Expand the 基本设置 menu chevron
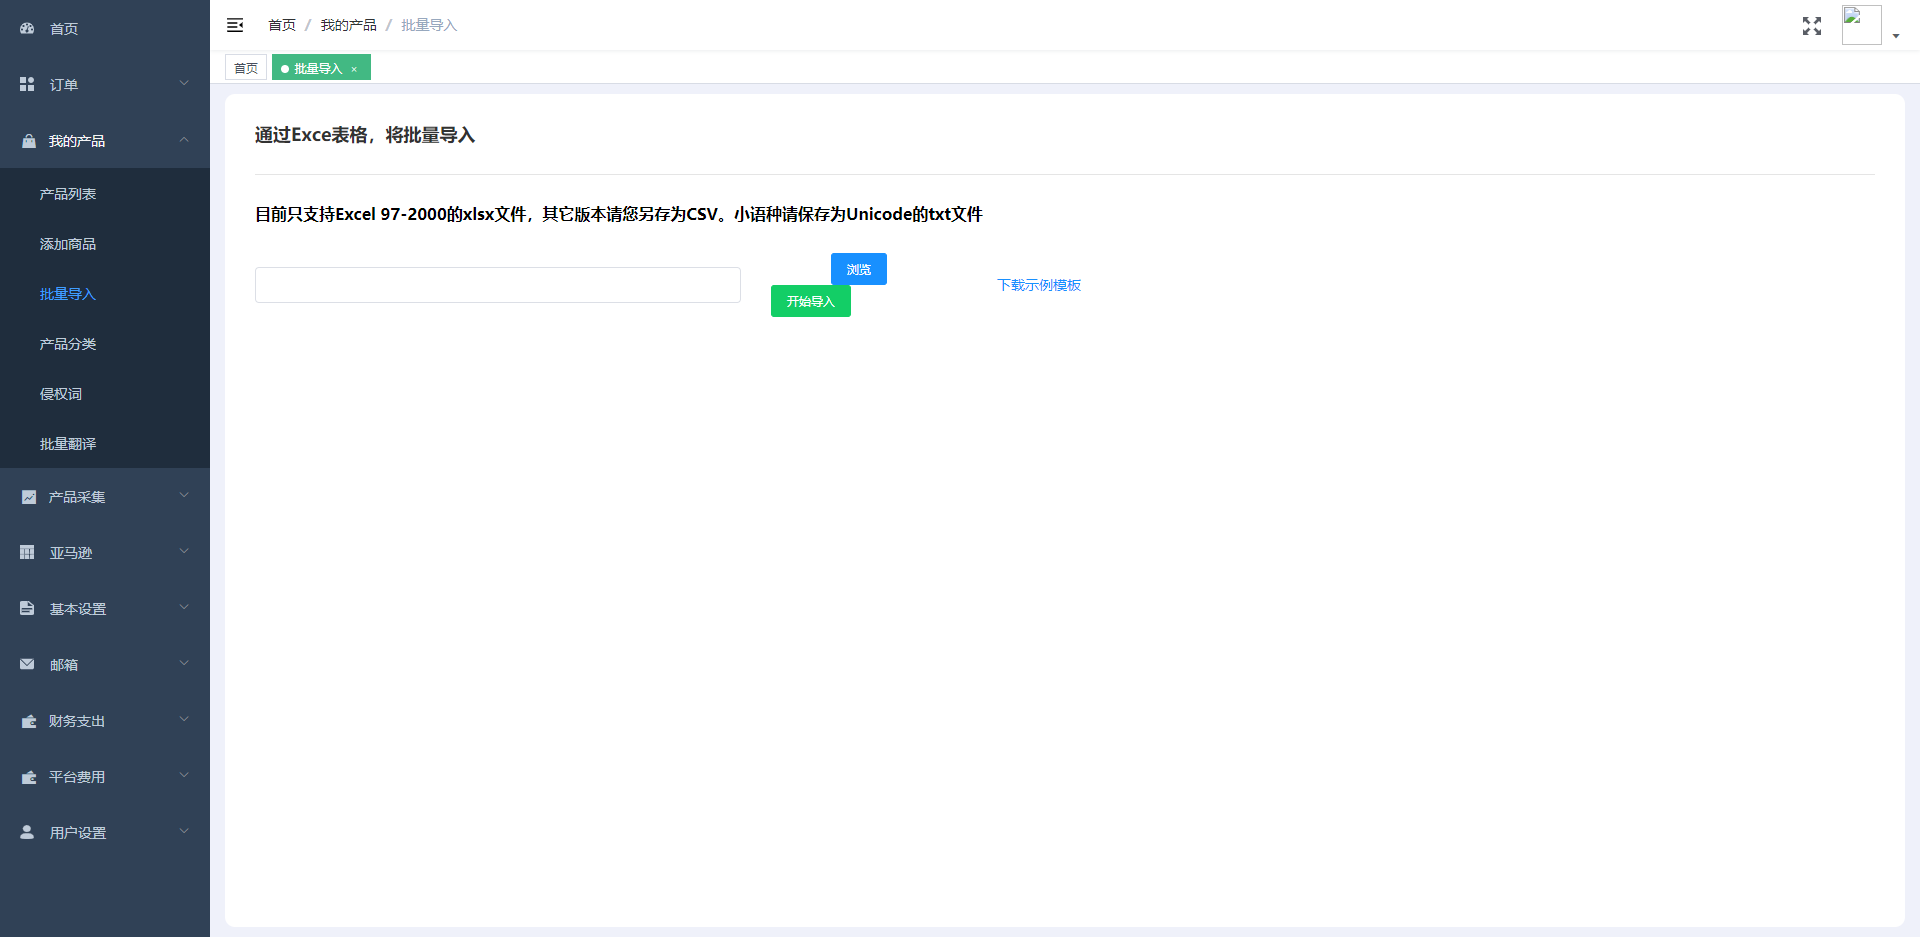 point(184,608)
